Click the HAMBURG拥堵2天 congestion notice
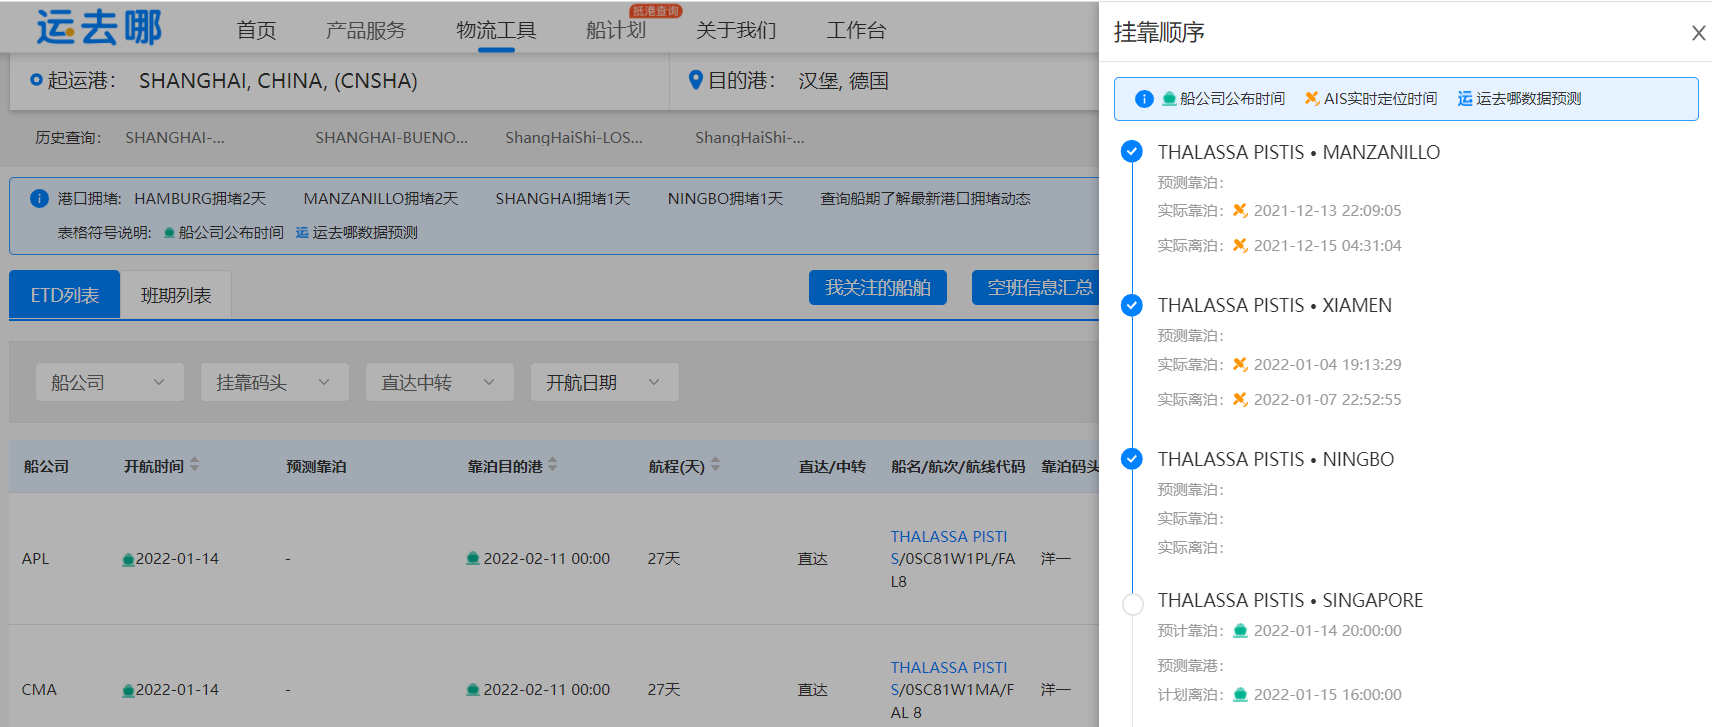 200,199
